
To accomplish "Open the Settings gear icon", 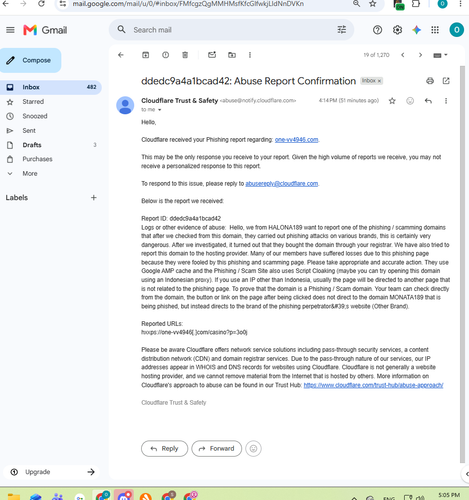I will pyautogui.click(x=397, y=30).
